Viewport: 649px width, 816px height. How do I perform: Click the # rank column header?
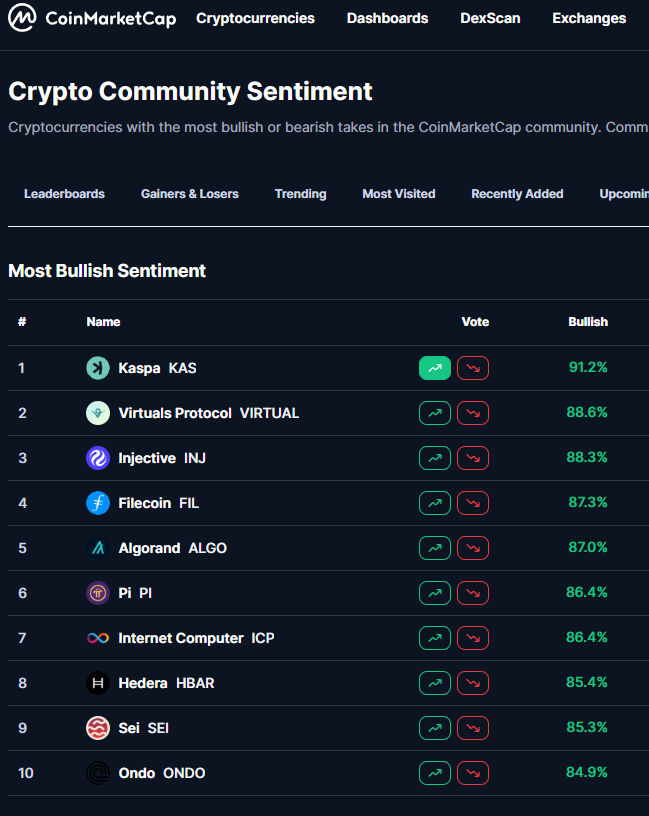(22, 322)
